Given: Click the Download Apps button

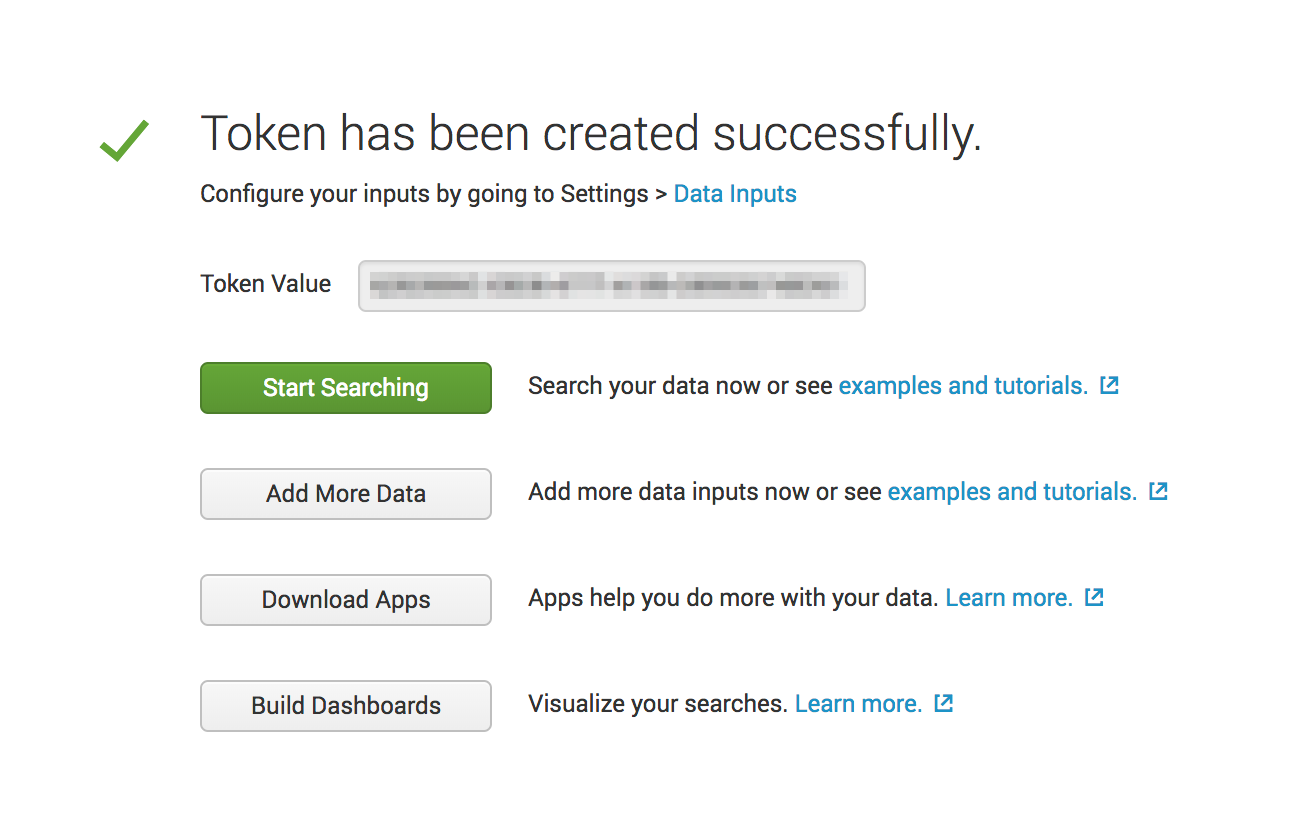Looking at the screenshot, I should click(345, 600).
